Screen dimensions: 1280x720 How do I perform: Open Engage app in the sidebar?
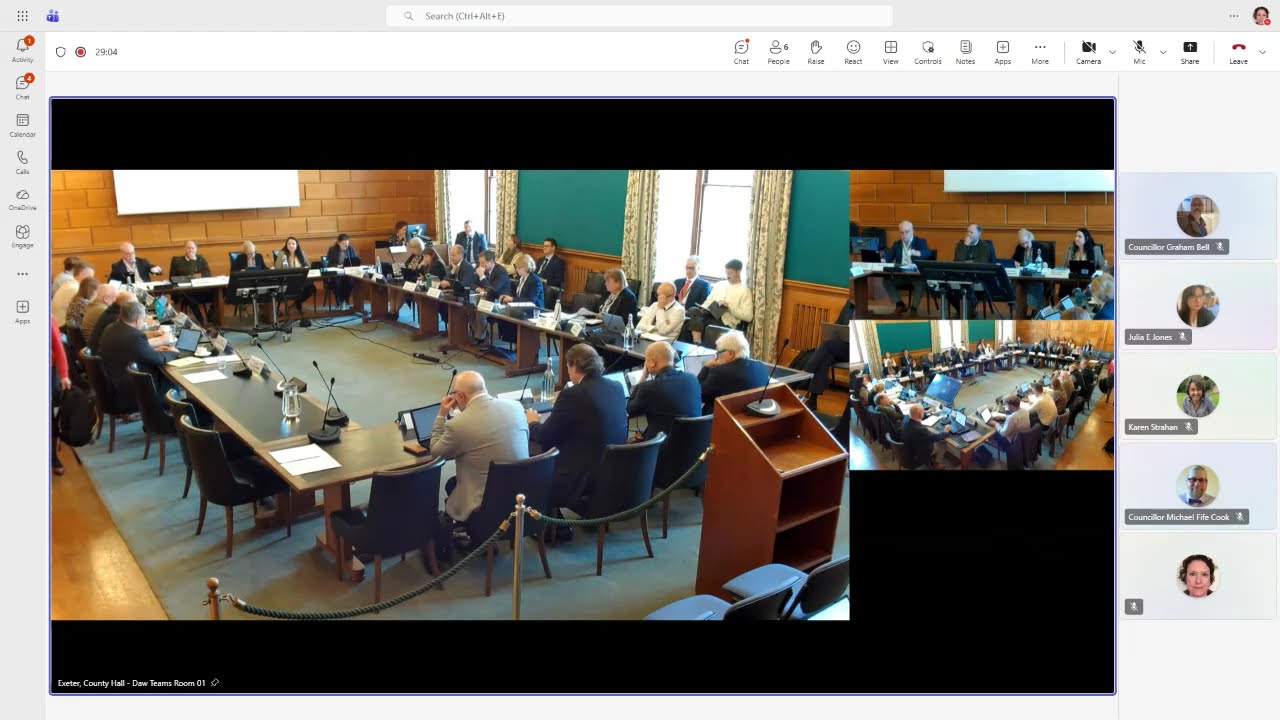(x=22, y=236)
